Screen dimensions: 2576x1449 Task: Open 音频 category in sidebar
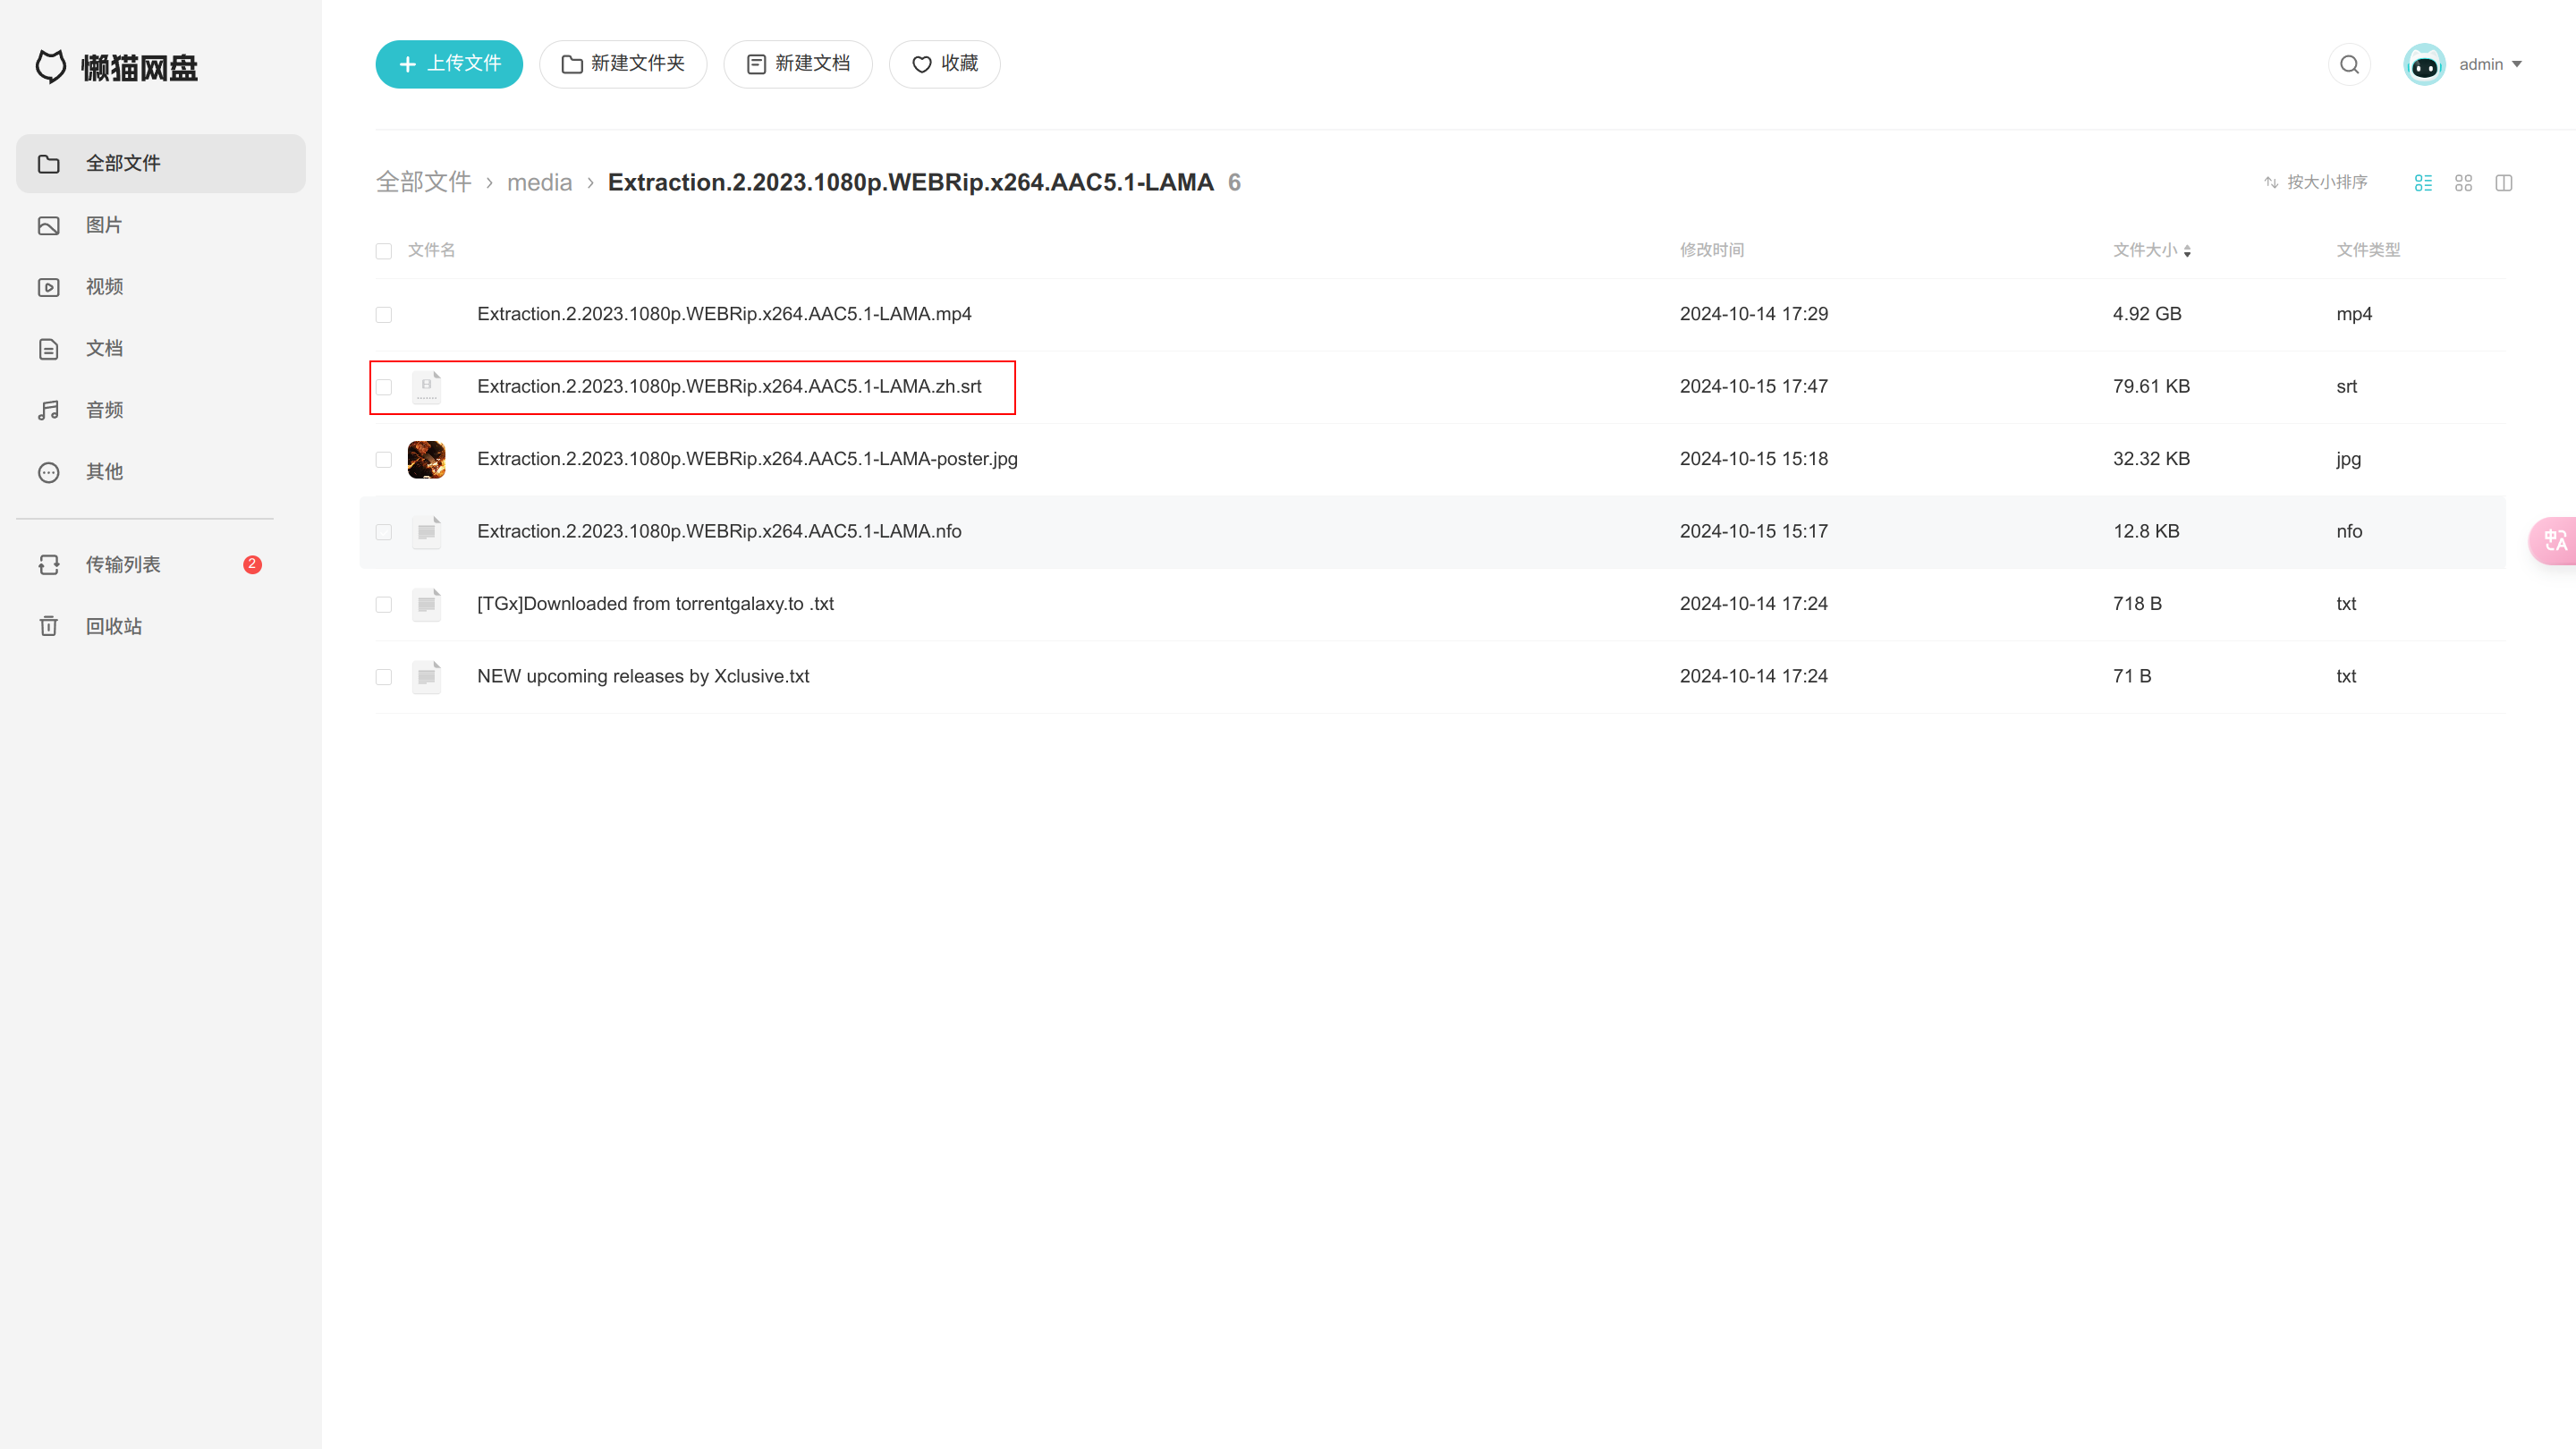[x=161, y=411]
